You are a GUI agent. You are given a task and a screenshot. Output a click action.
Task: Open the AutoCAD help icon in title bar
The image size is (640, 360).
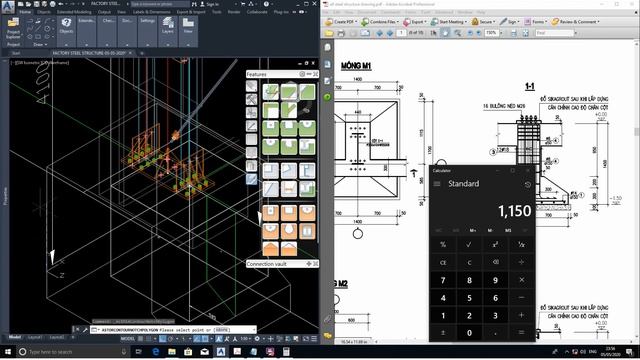266,4
